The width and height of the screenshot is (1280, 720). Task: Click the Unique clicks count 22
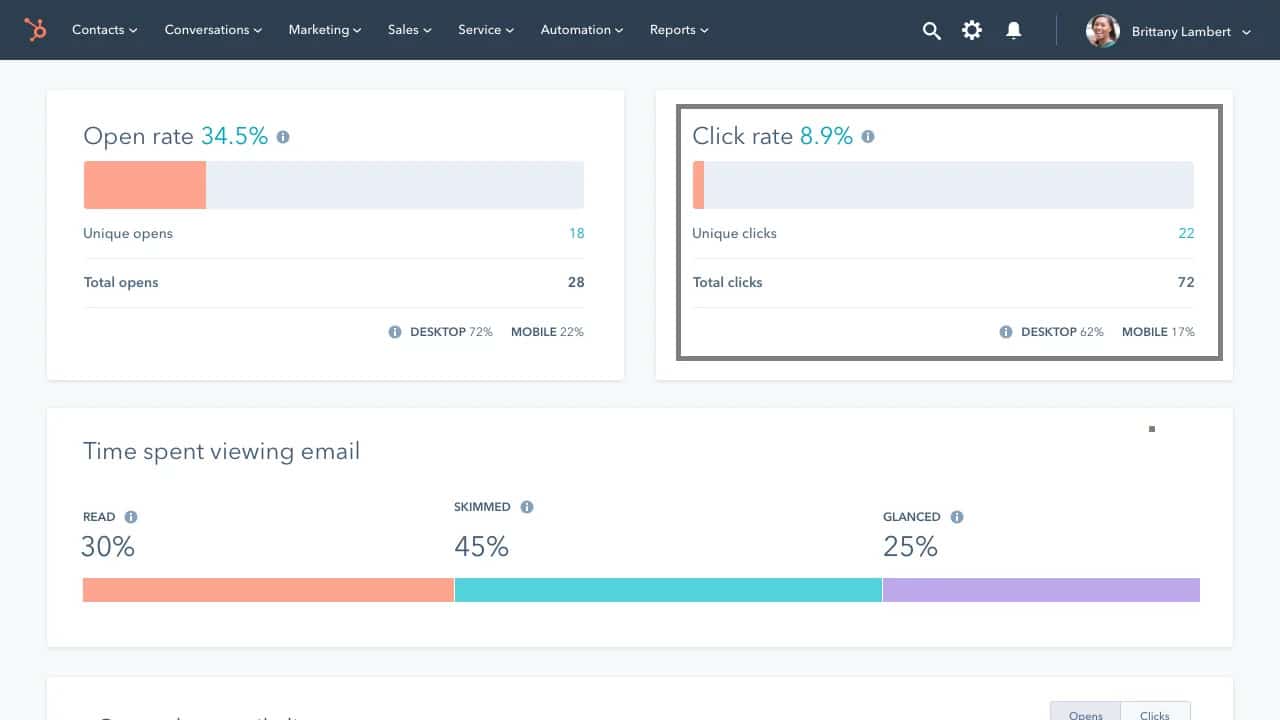(1186, 233)
